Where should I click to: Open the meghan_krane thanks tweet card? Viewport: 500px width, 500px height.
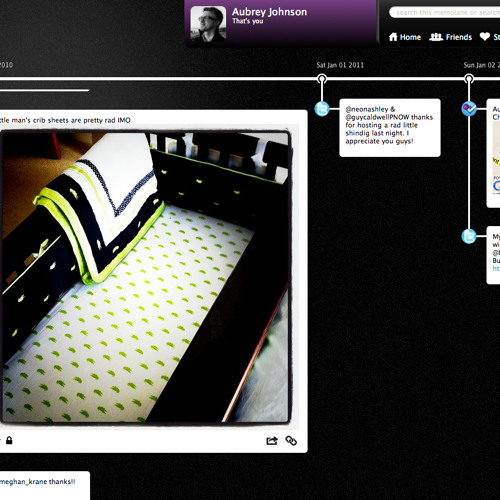click(45, 485)
